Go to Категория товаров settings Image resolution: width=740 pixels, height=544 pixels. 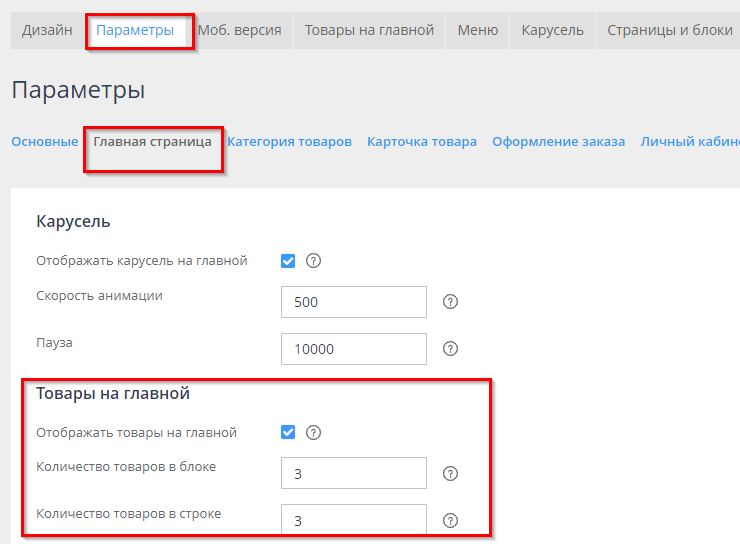click(x=289, y=142)
